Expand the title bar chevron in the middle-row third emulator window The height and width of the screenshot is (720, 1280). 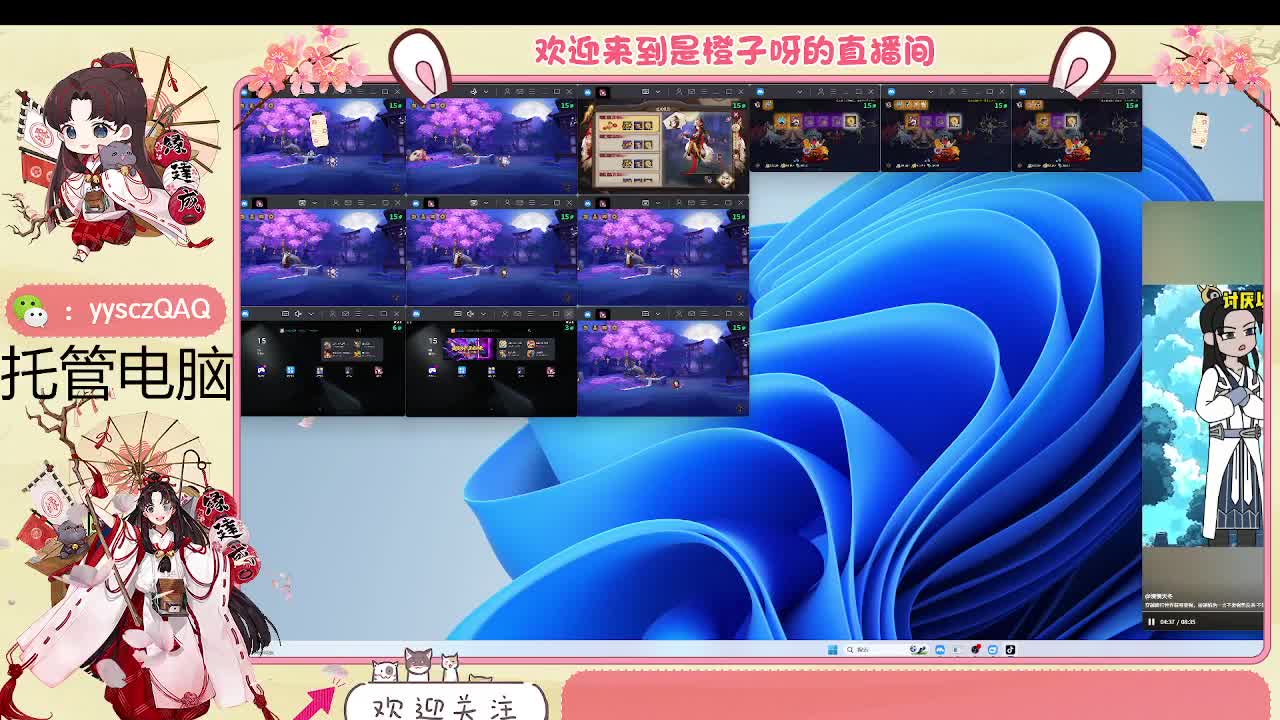pos(658,202)
